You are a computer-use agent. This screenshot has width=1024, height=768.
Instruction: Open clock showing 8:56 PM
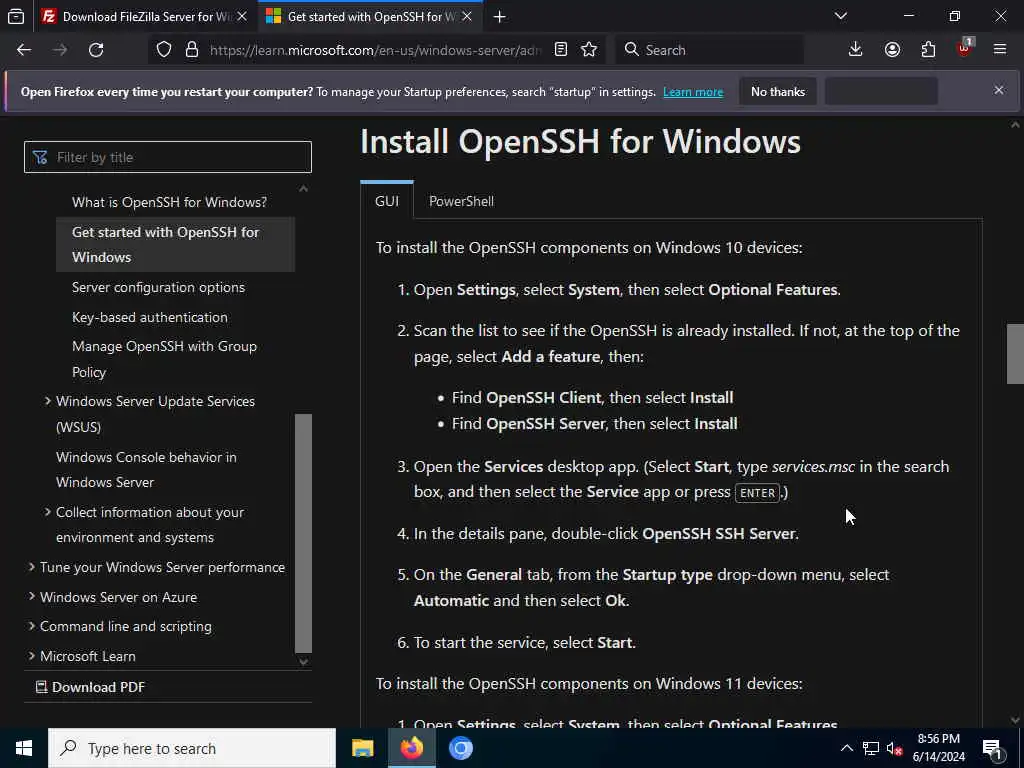pyautogui.click(x=938, y=748)
